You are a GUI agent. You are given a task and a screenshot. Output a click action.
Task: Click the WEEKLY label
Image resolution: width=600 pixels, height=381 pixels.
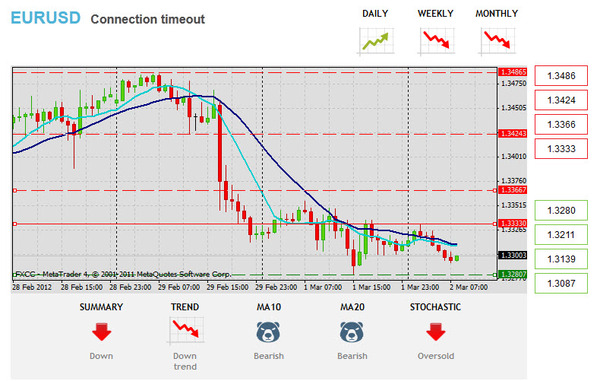[x=435, y=14]
